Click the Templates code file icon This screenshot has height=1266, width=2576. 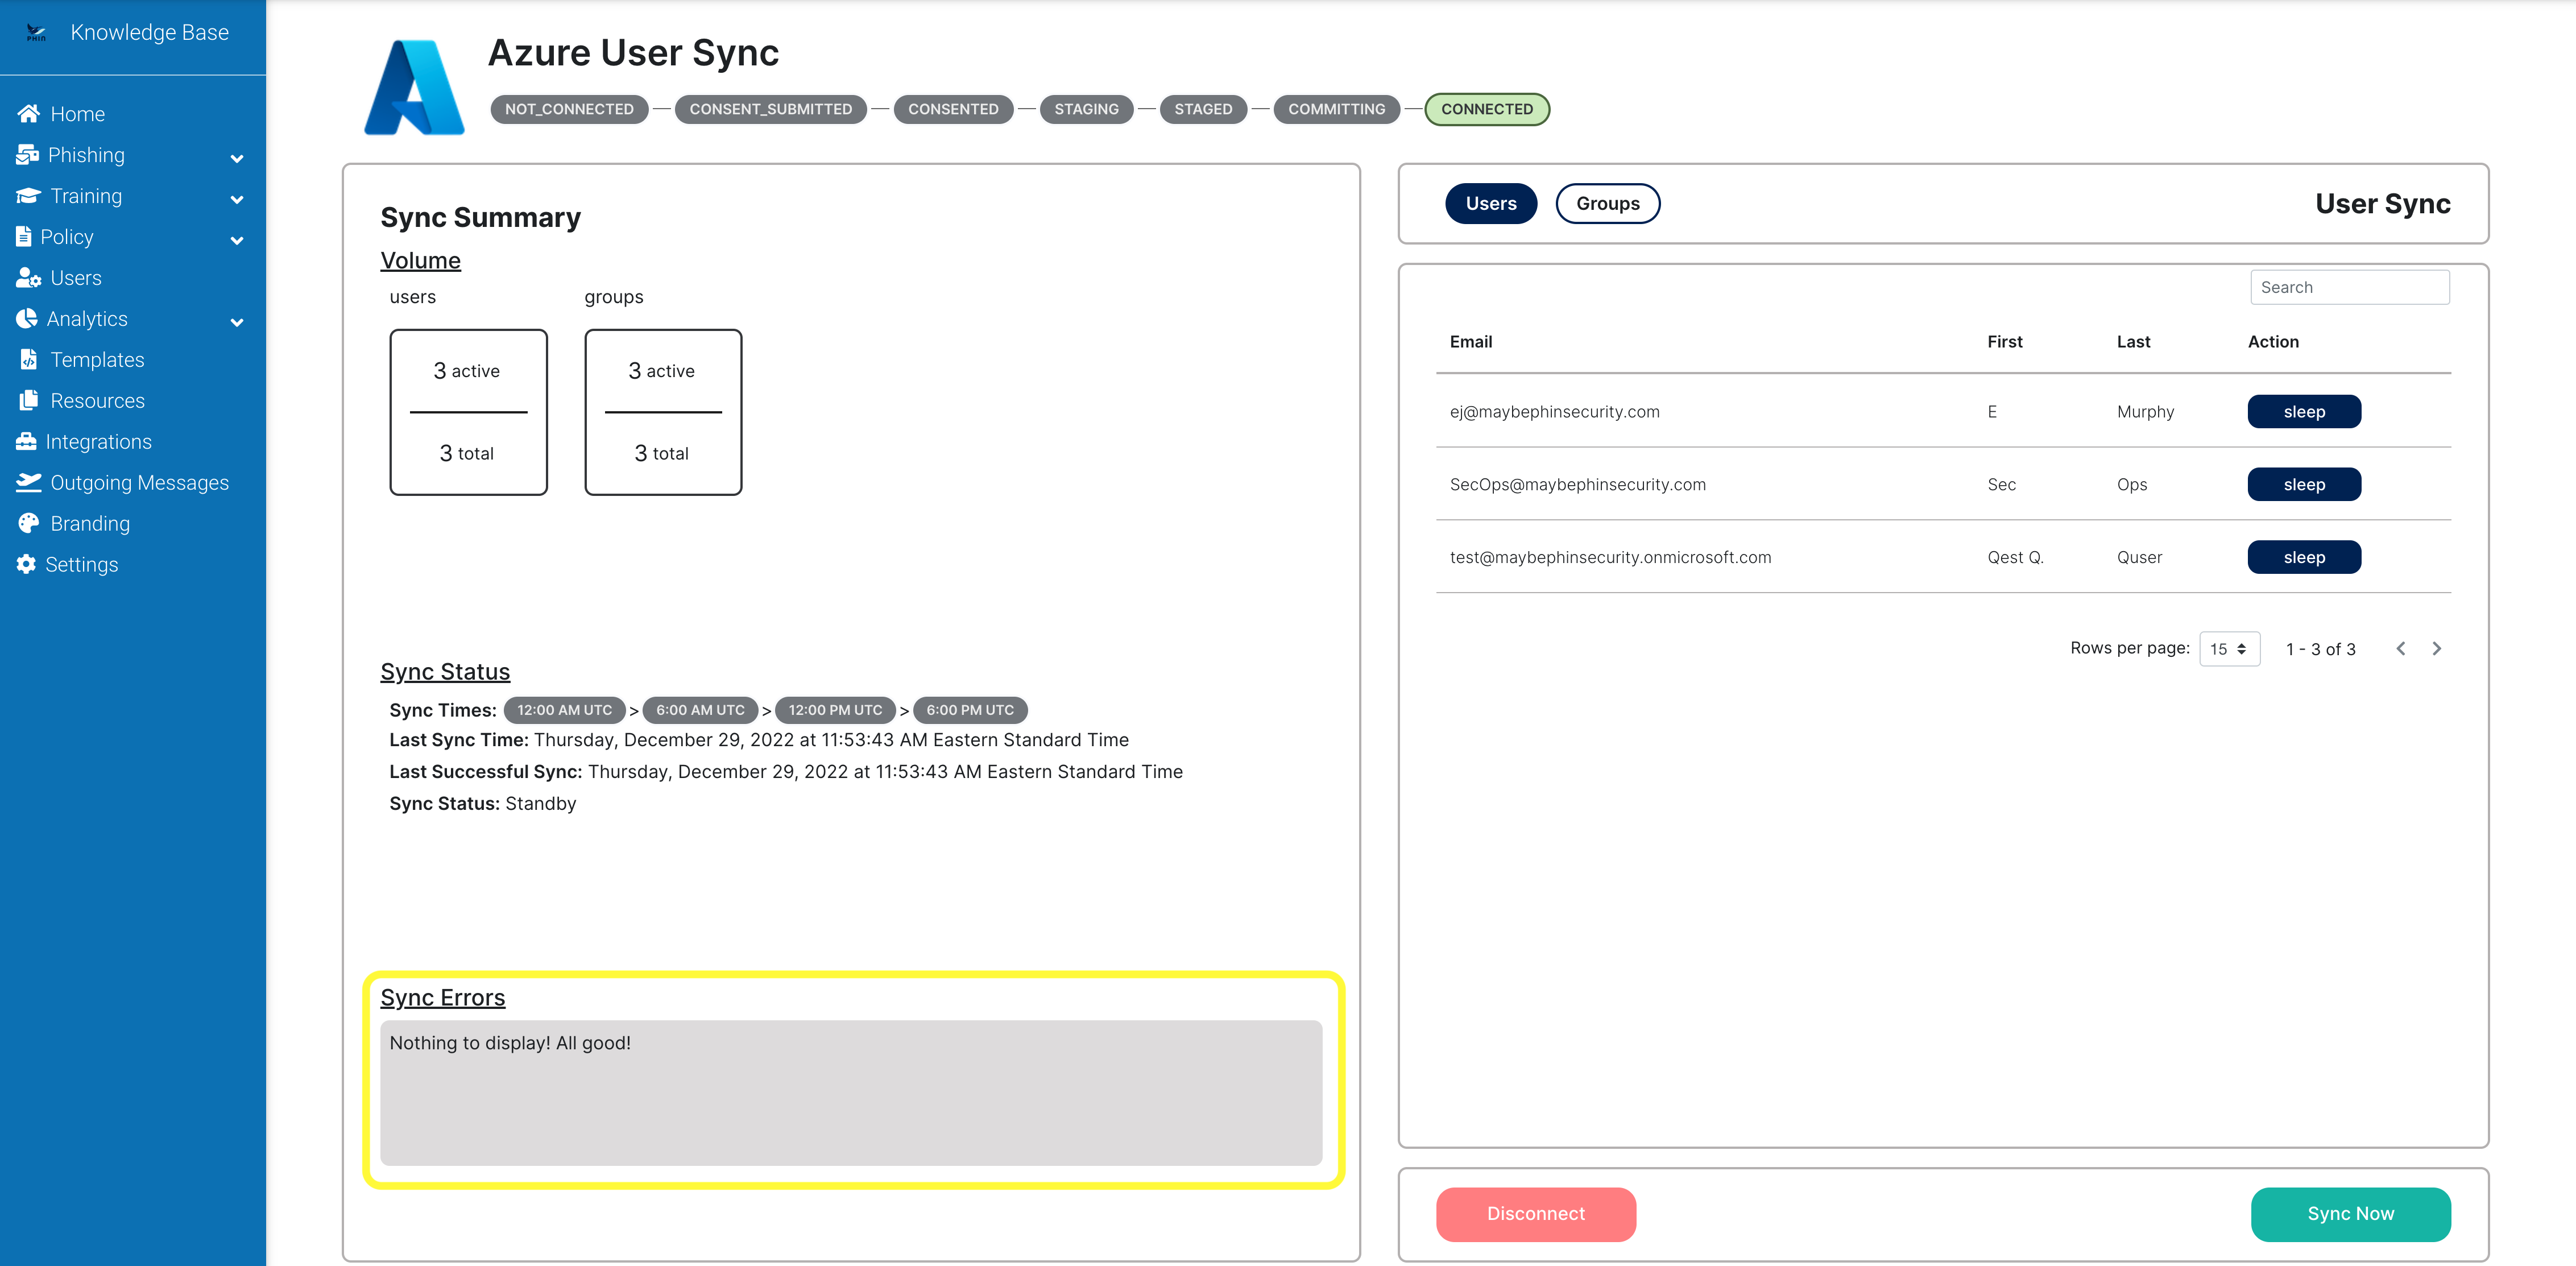click(29, 360)
